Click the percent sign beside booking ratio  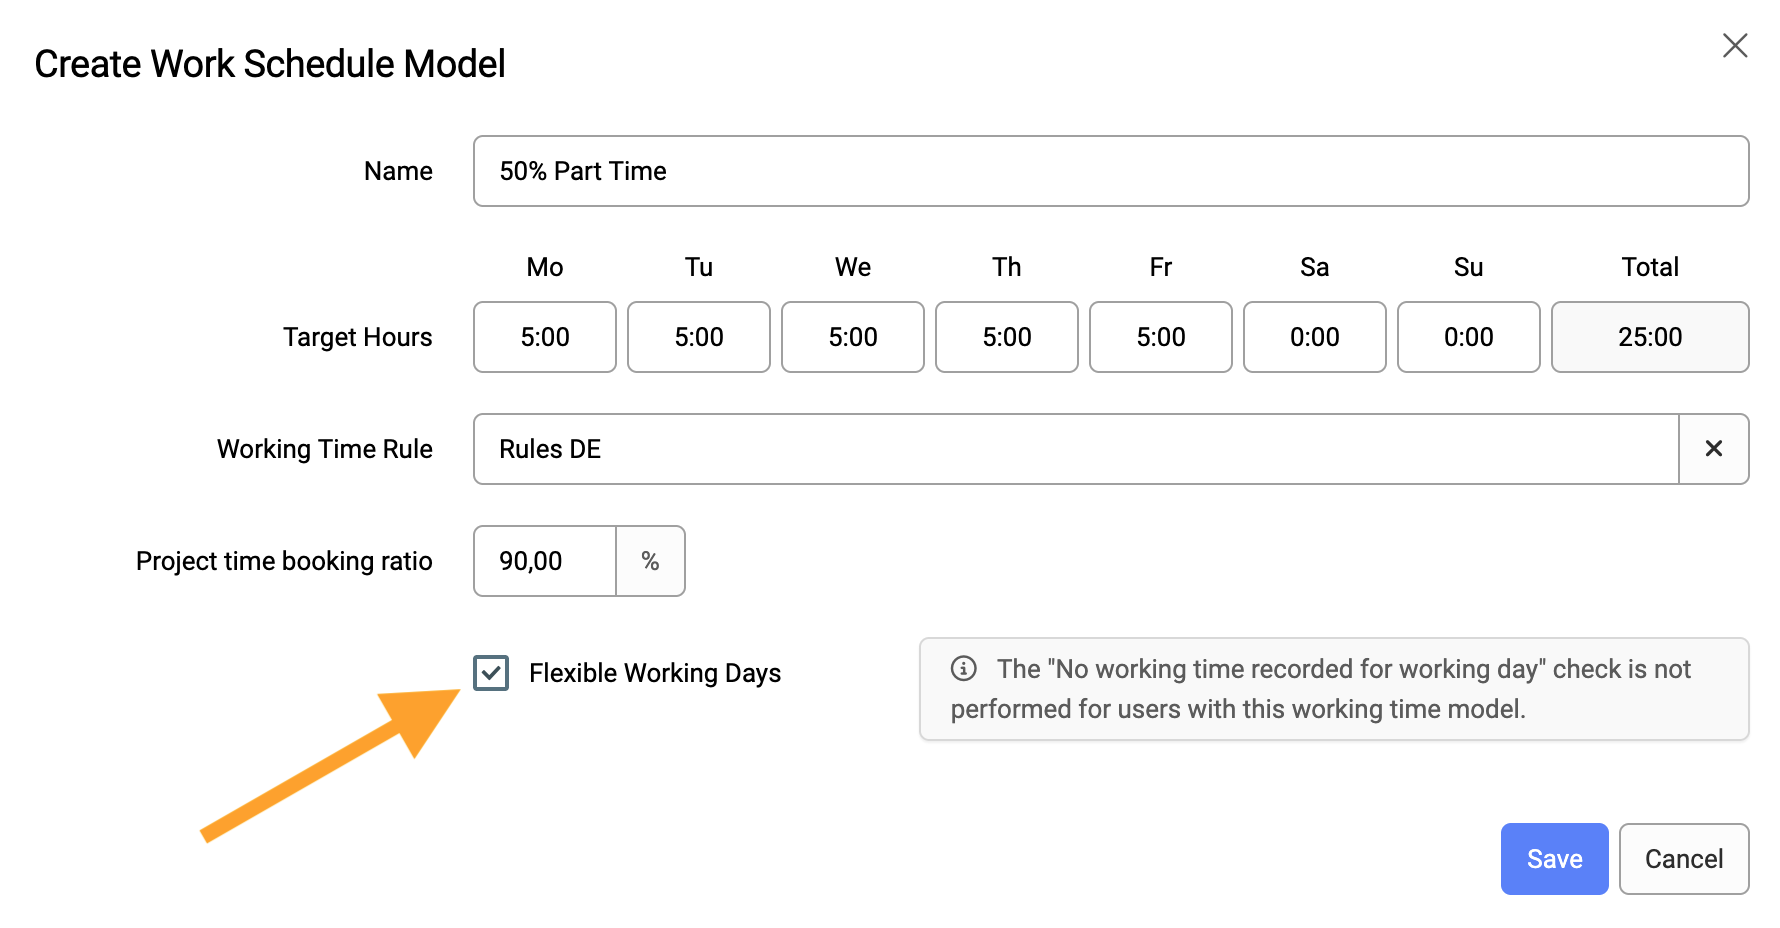[651, 561]
